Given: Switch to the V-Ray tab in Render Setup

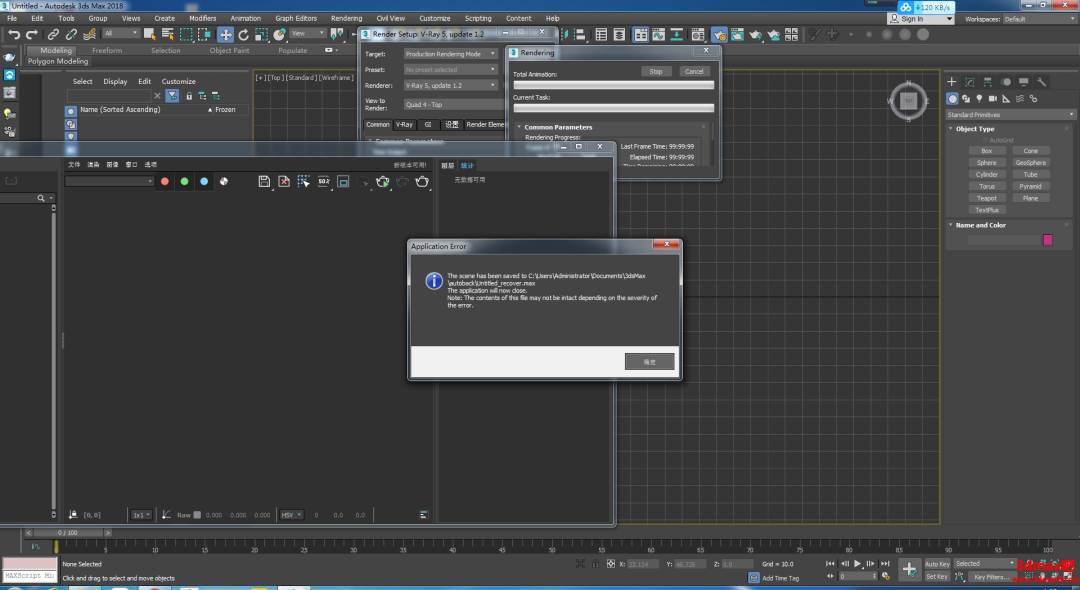Looking at the screenshot, I should coord(404,125).
